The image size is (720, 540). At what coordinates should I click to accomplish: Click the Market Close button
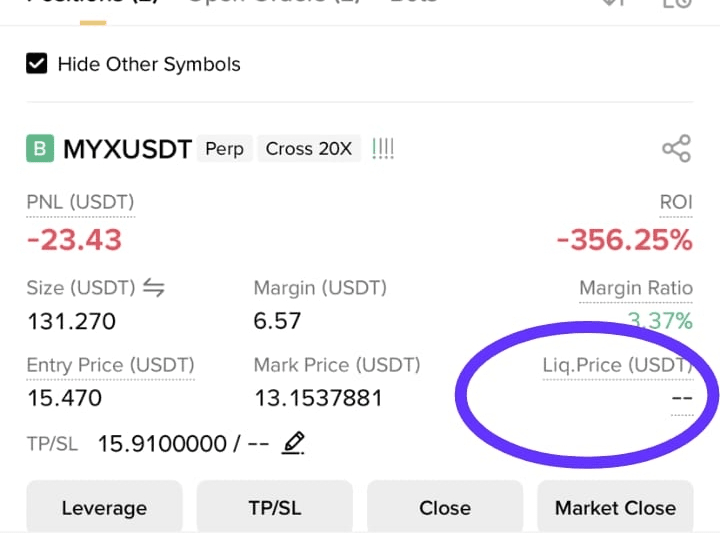pyautogui.click(x=615, y=507)
